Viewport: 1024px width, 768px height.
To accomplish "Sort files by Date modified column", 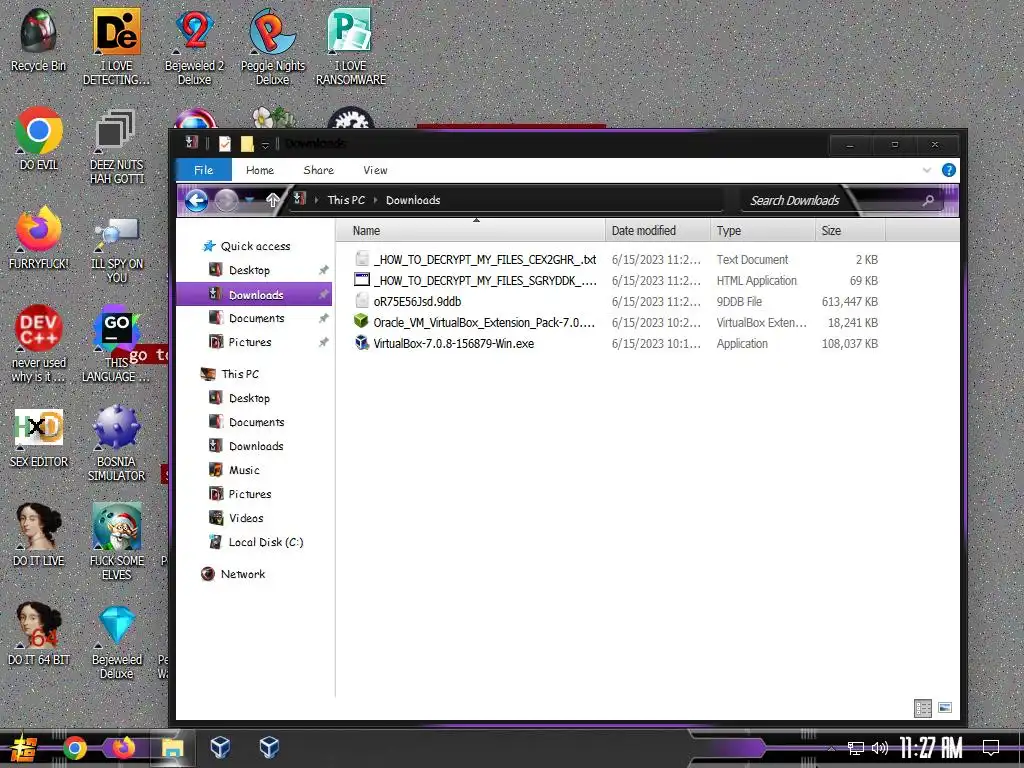I will click(658, 231).
